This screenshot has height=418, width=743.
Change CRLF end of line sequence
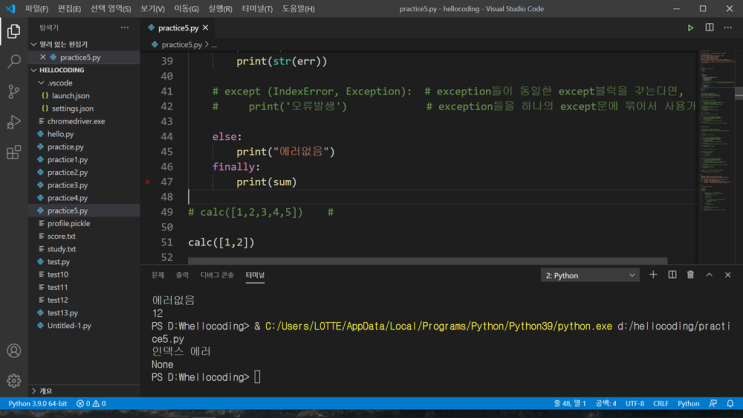coord(661,403)
